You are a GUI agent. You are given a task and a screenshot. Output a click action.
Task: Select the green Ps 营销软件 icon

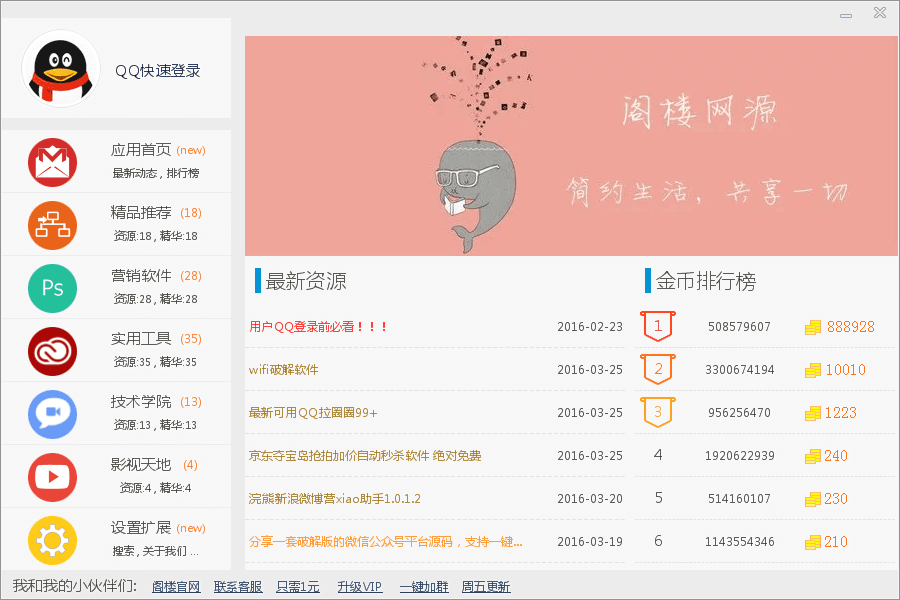tap(52, 288)
